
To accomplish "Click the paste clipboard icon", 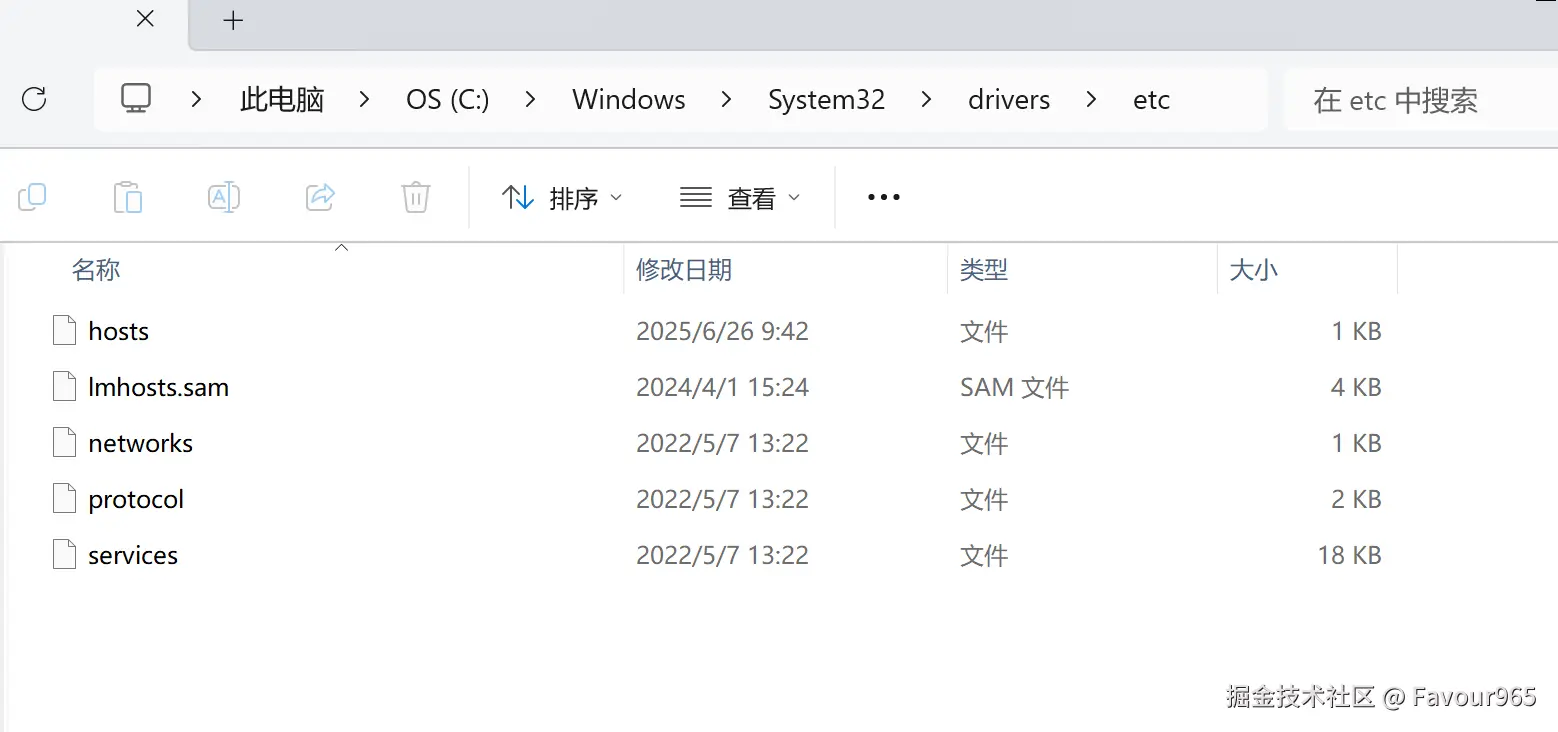I will 128,197.
